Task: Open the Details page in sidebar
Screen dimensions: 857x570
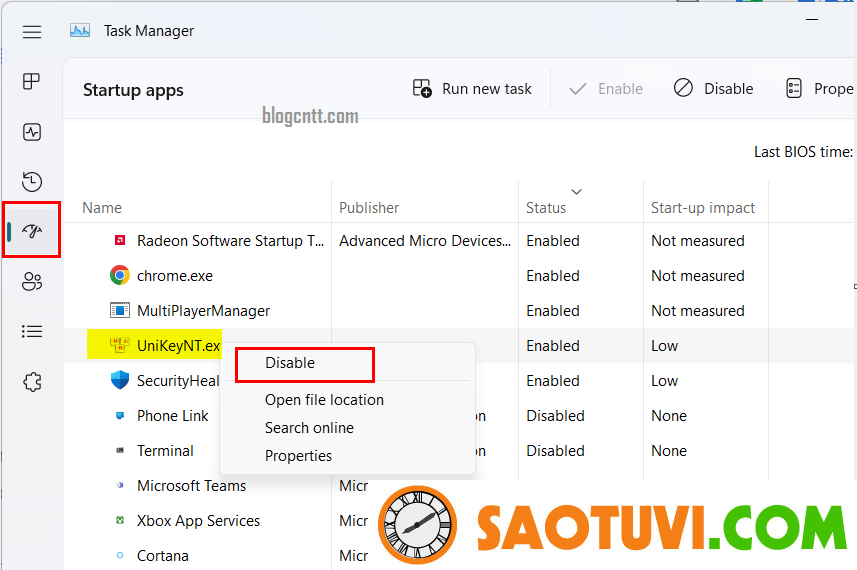Action: click(32, 331)
